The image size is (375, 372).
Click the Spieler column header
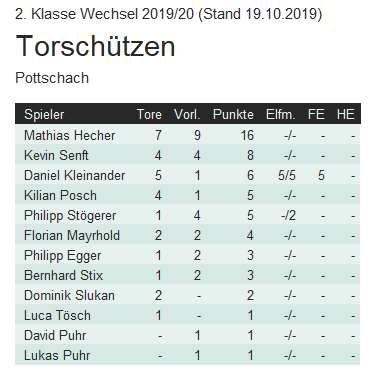(44, 114)
